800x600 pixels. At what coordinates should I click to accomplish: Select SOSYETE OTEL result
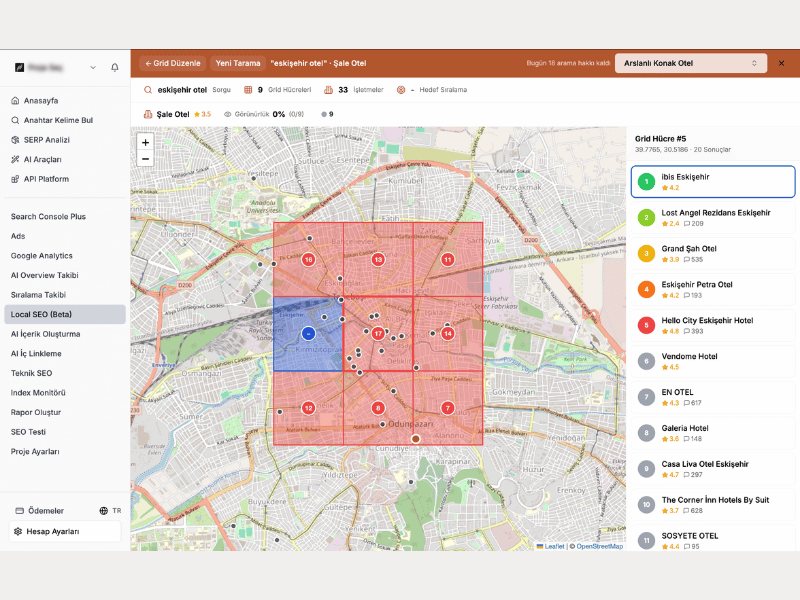pos(713,538)
